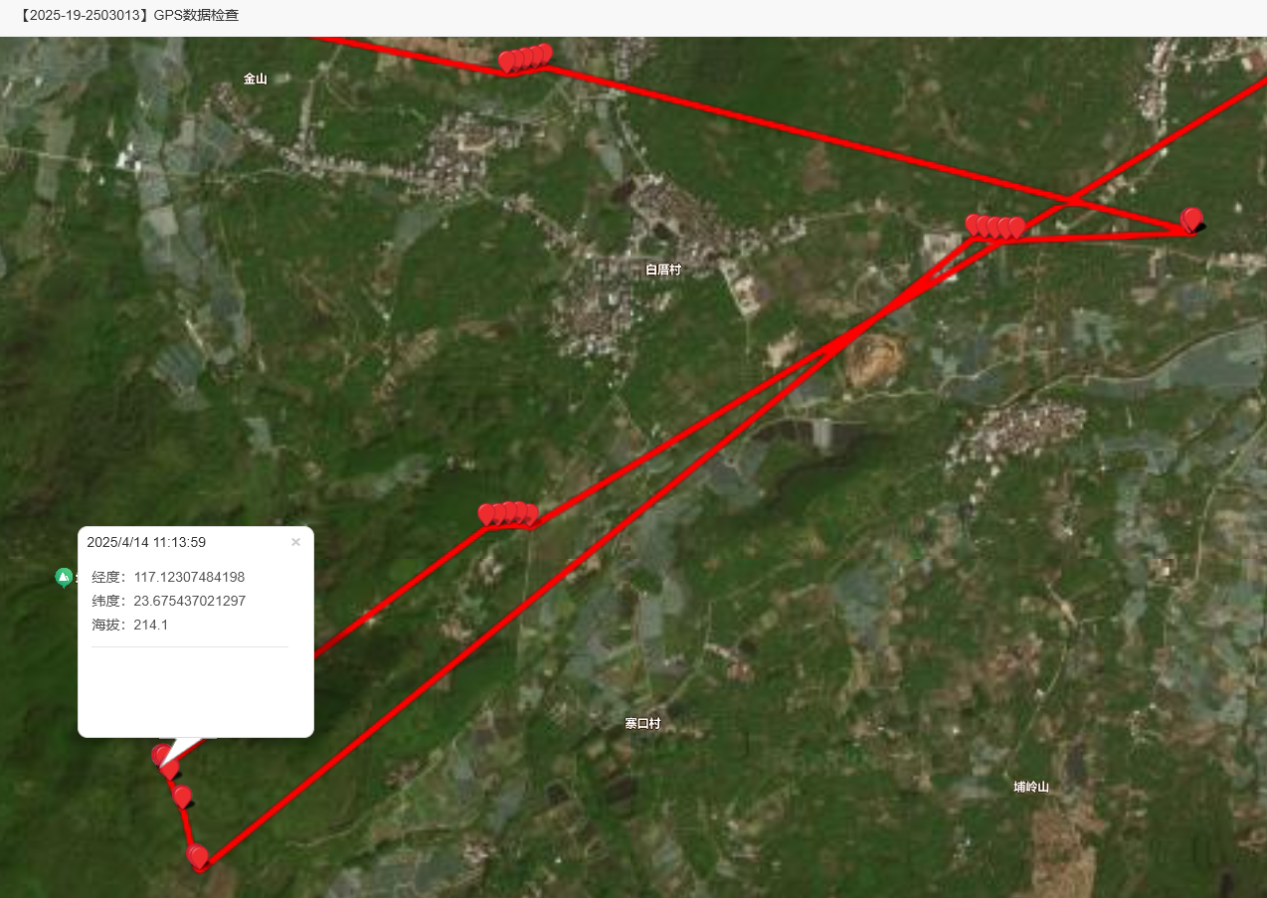Click the longitude value 117.12307484198
This screenshot has width=1267, height=898.
coord(189,577)
